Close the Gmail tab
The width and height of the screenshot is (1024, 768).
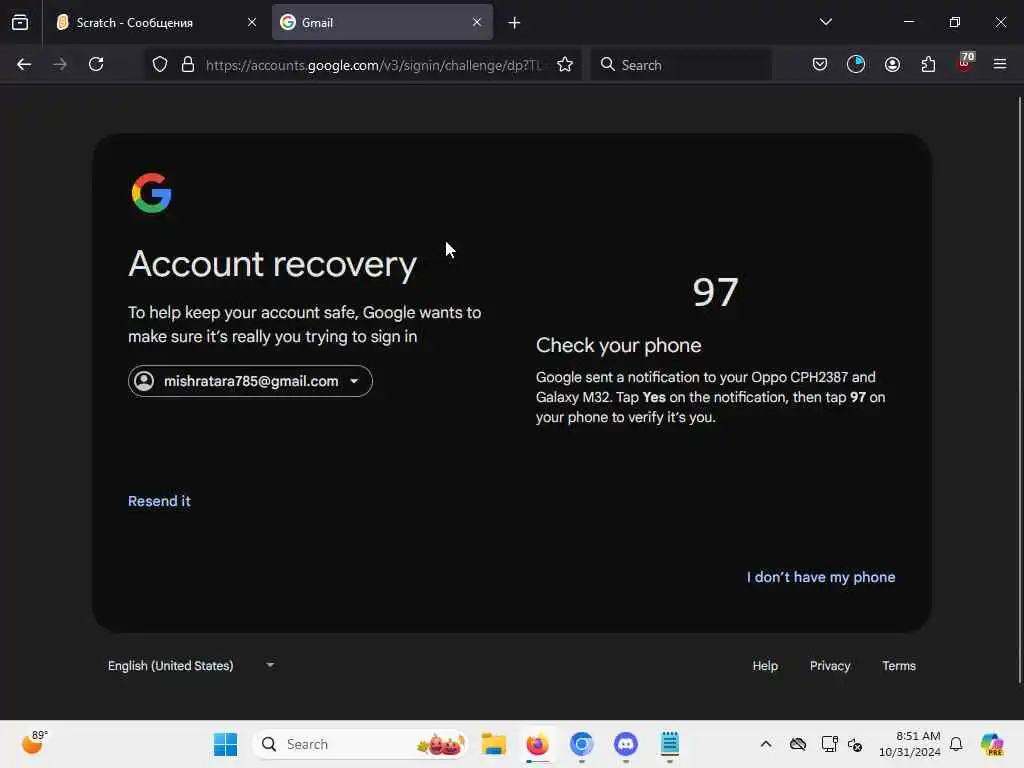477,22
